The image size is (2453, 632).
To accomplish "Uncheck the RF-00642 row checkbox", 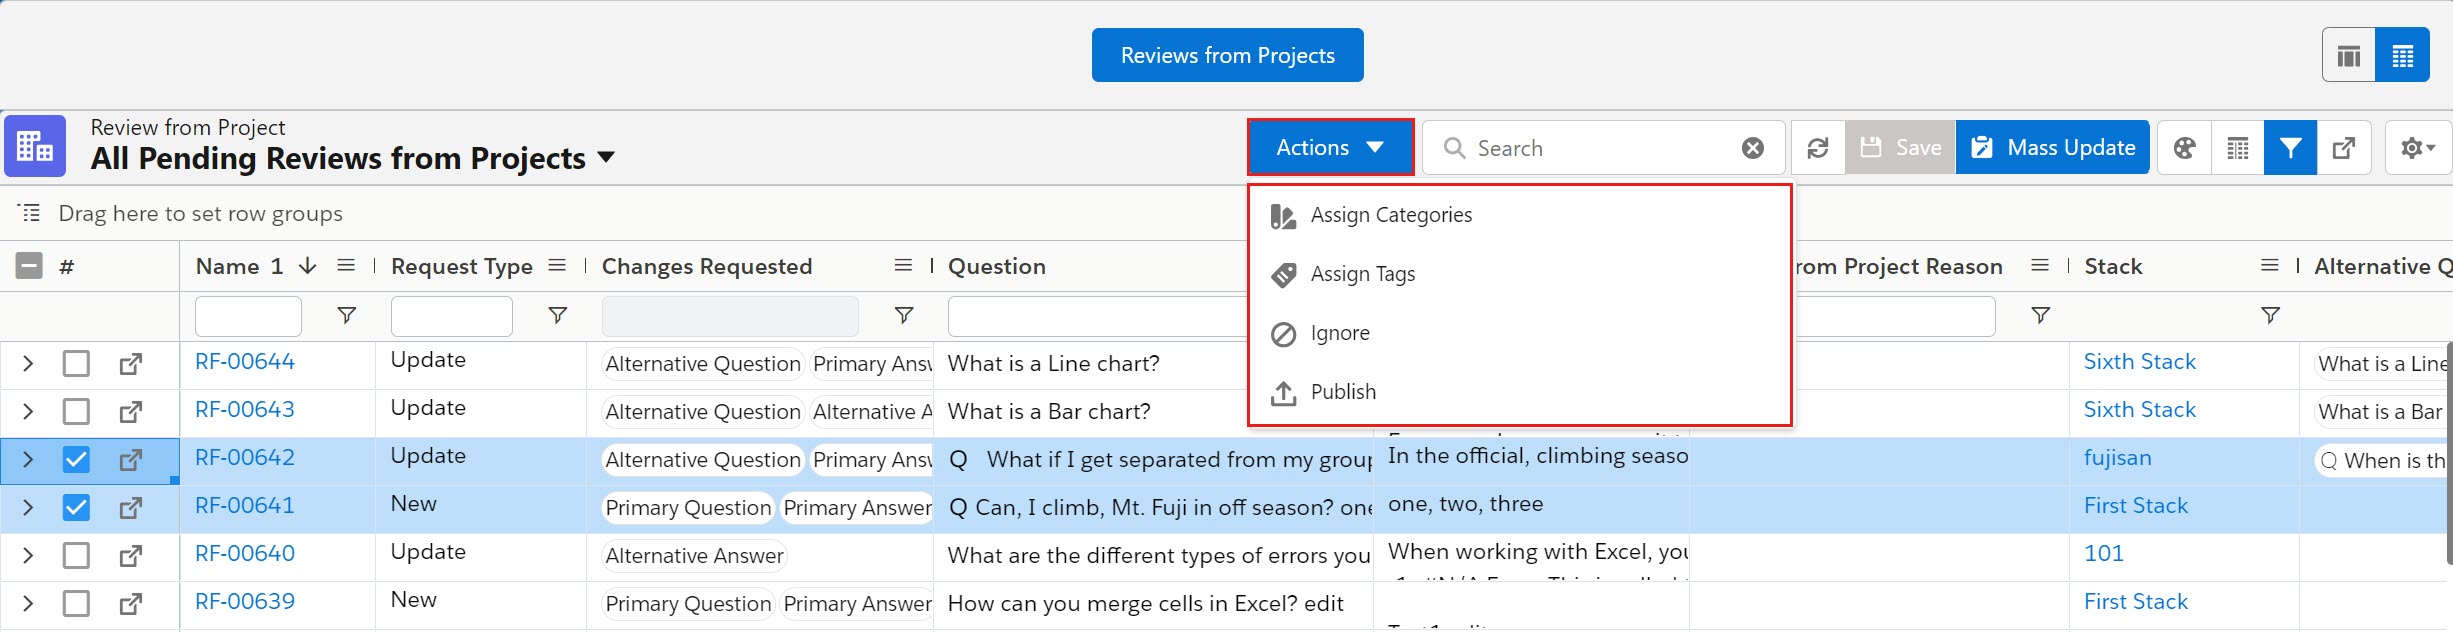I will [76, 460].
